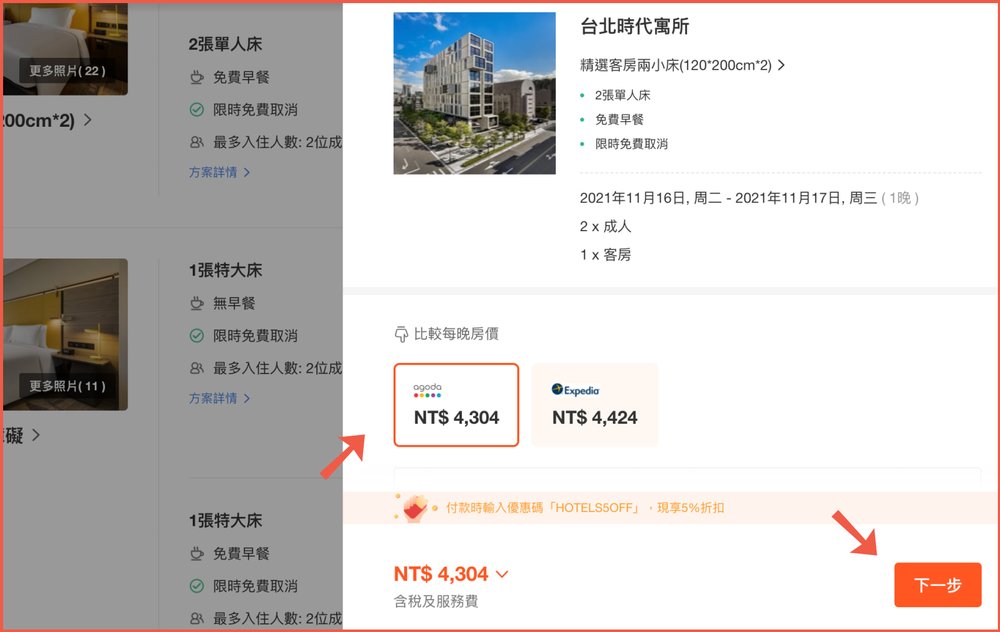Image resolution: width=1000 pixels, height=632 pixels.
Task: Click the price-tag icon next to 比較每晚房價
Action: click(400, 334)
